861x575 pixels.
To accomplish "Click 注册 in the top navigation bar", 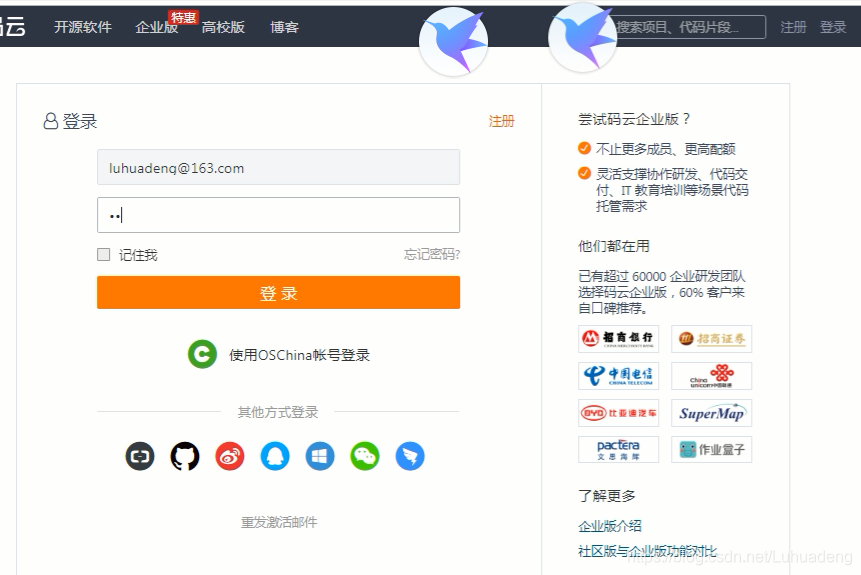I will tap(793, 27).
